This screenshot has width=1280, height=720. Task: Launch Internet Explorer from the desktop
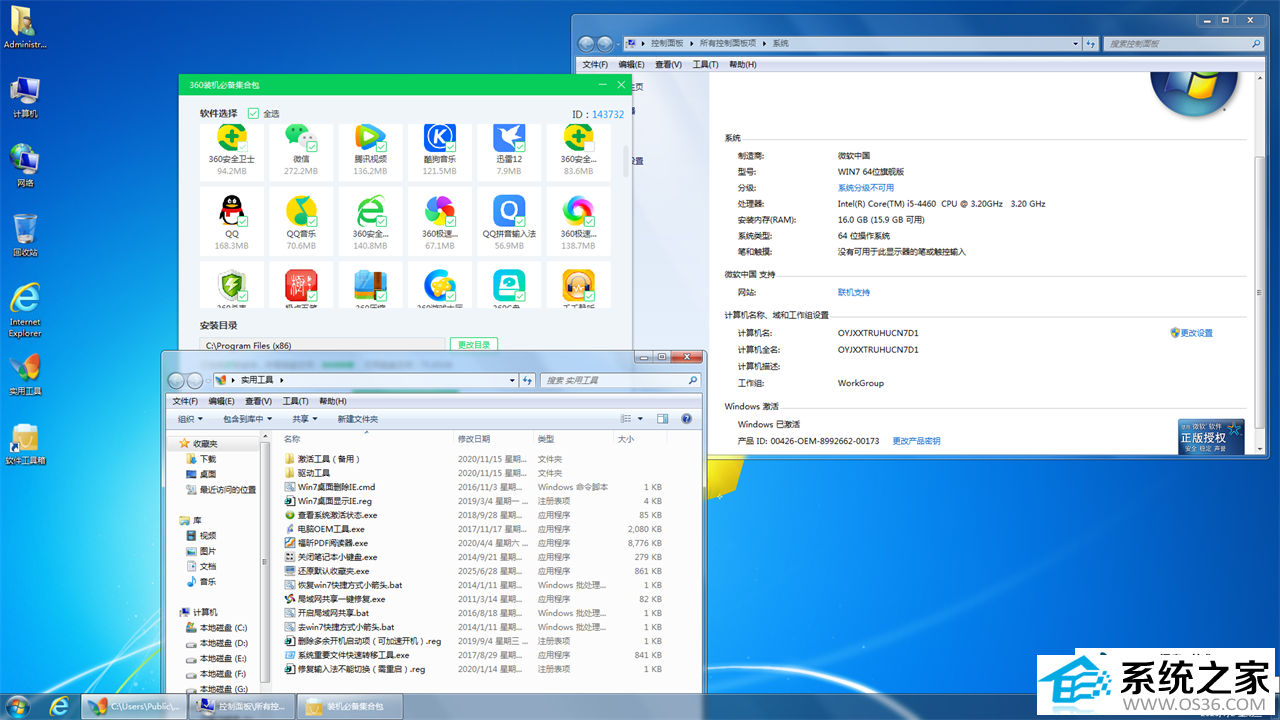[x=25, y=310]
